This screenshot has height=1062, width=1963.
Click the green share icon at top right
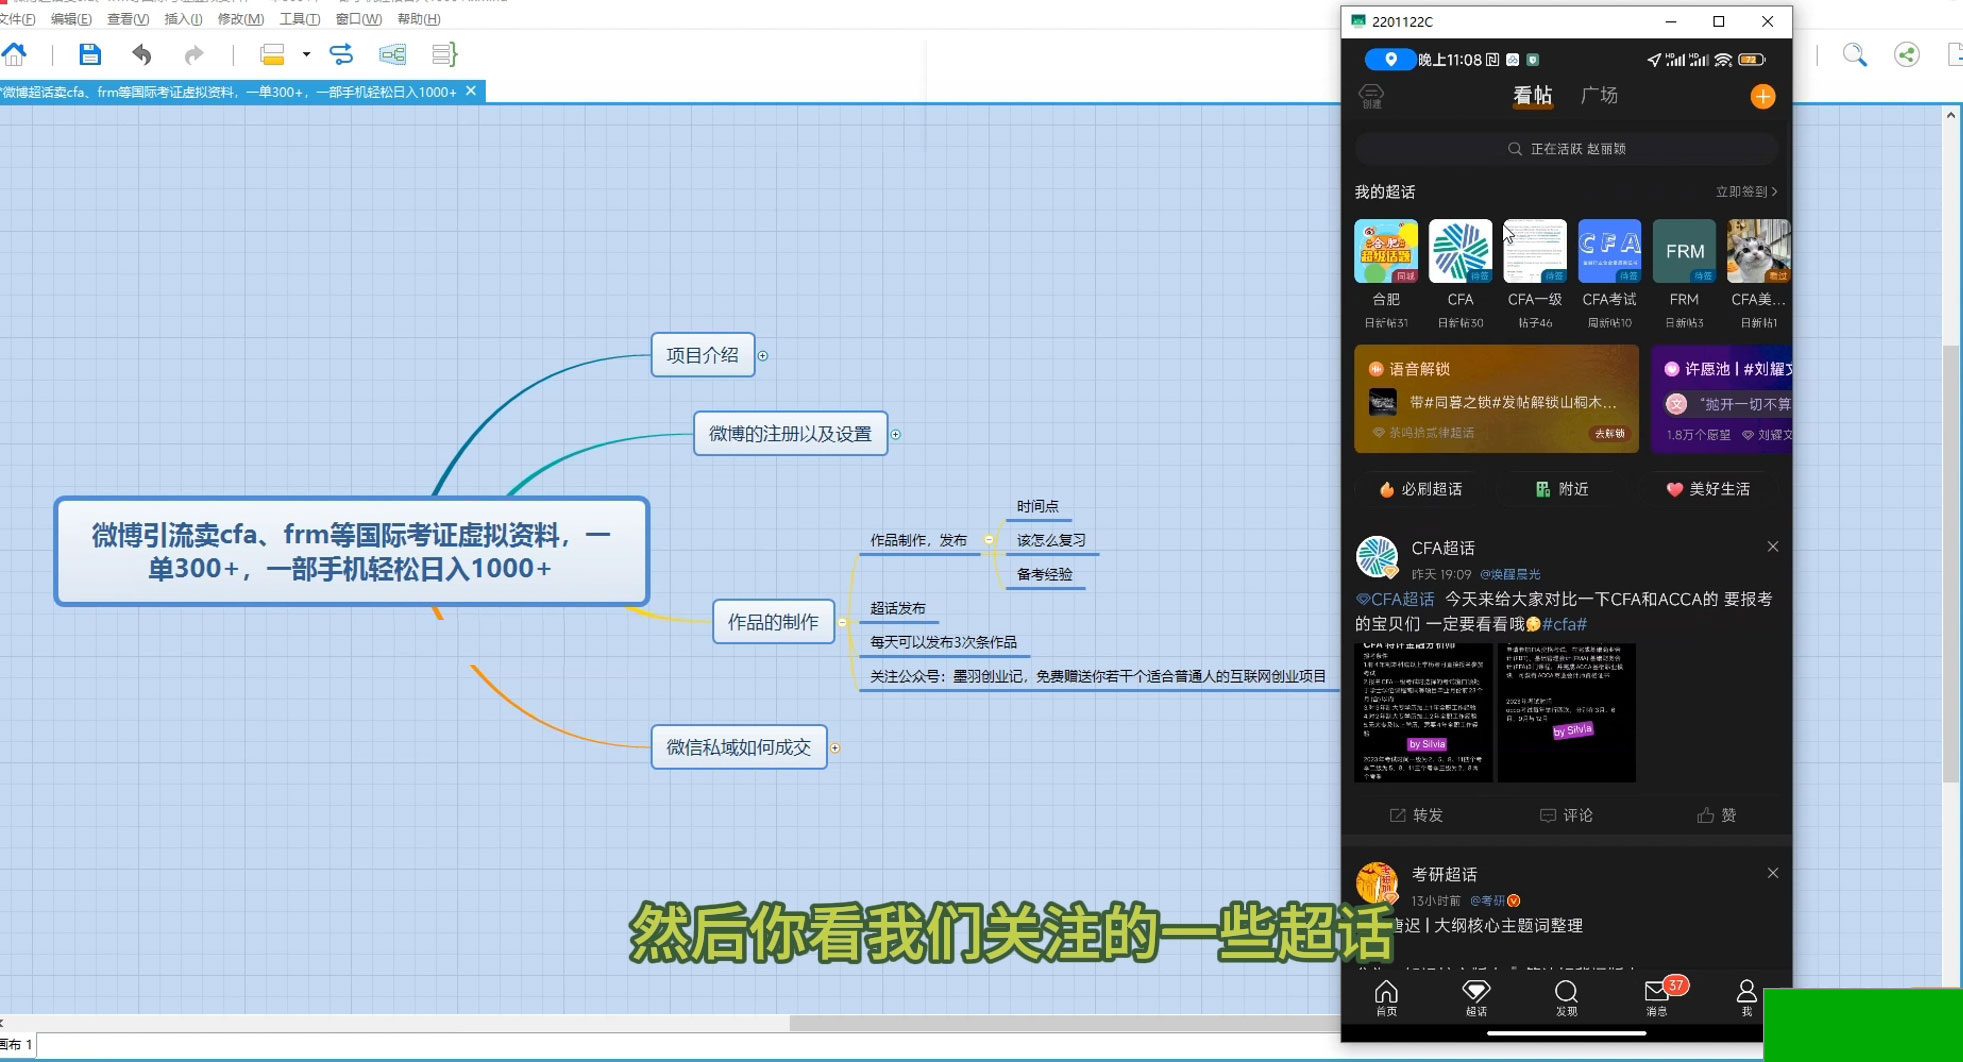1907,55
